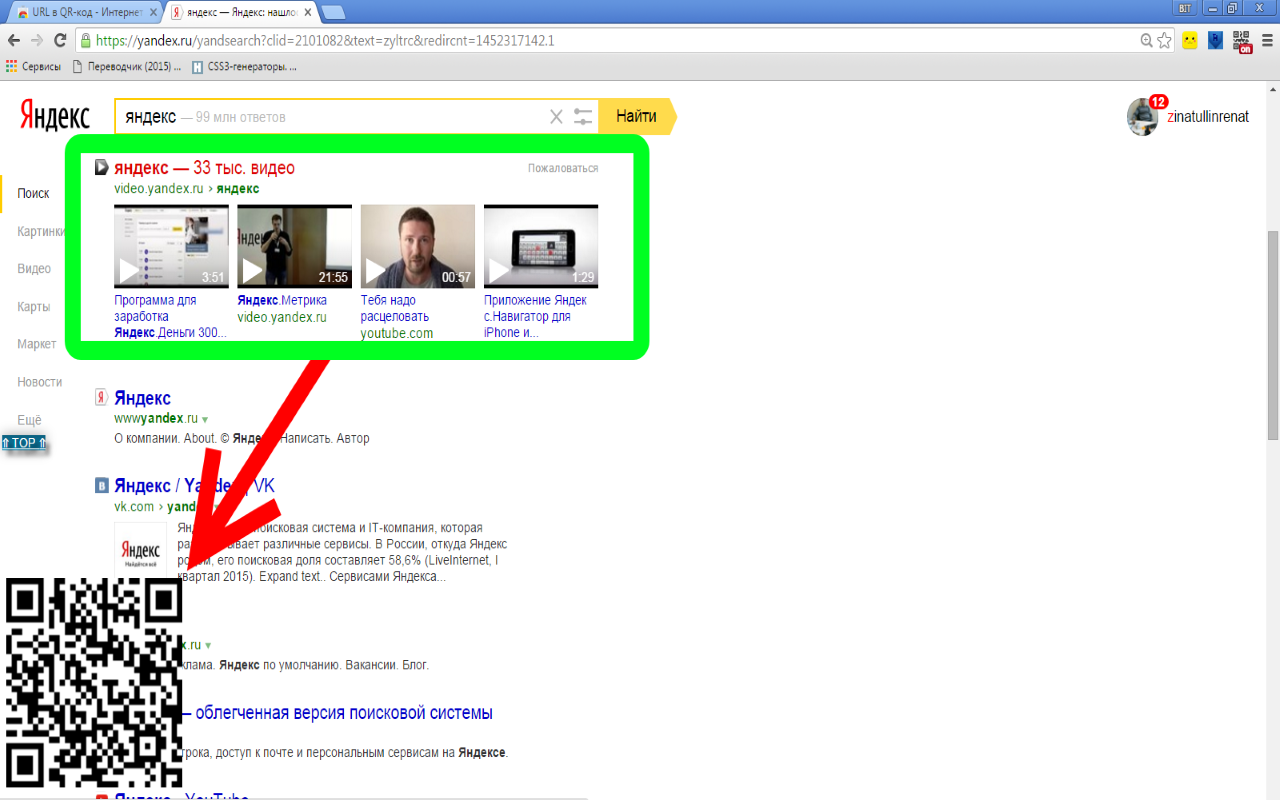Open the Chrome hamburger menu
Screen dimensions: 1280x800
[1266, 41]
